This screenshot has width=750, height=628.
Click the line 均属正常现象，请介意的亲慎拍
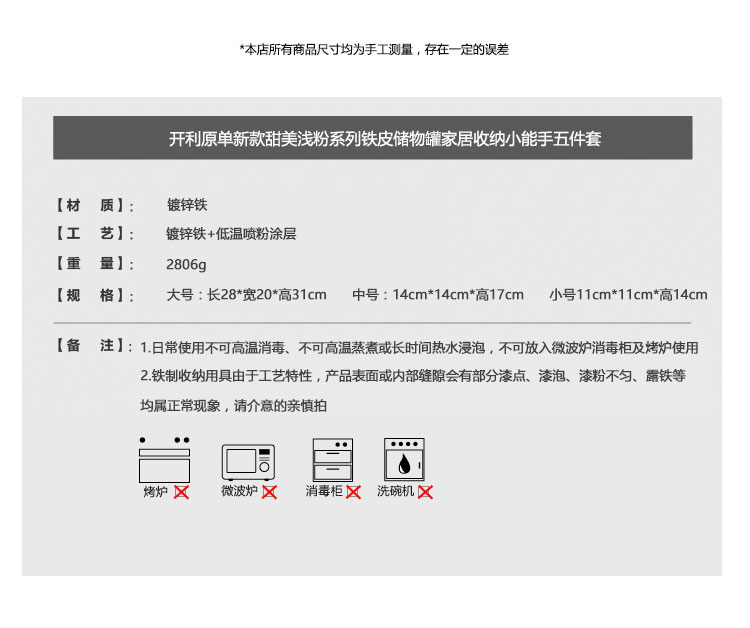coord(233,406)
